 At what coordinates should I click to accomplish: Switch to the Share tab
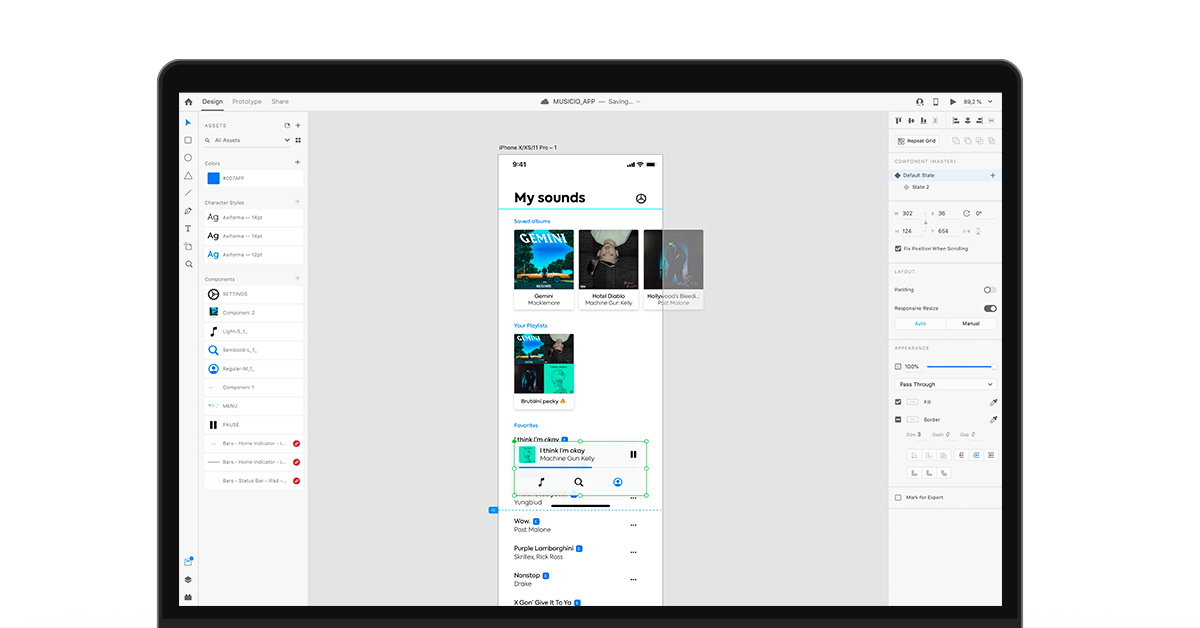point(280,102)
